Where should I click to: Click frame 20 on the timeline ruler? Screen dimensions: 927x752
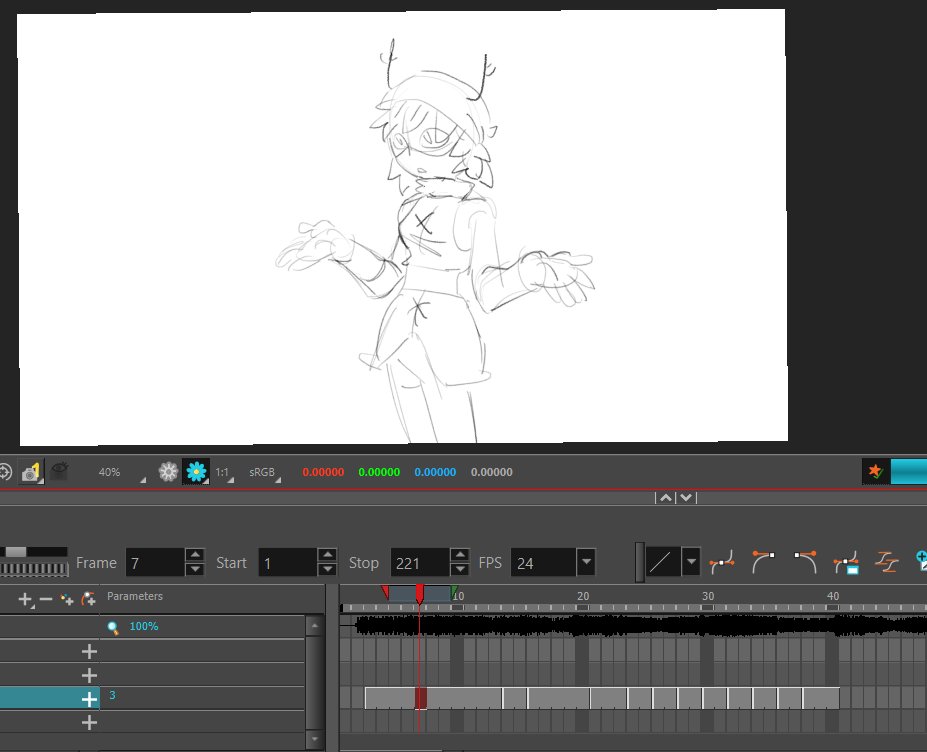click(583, 597)
